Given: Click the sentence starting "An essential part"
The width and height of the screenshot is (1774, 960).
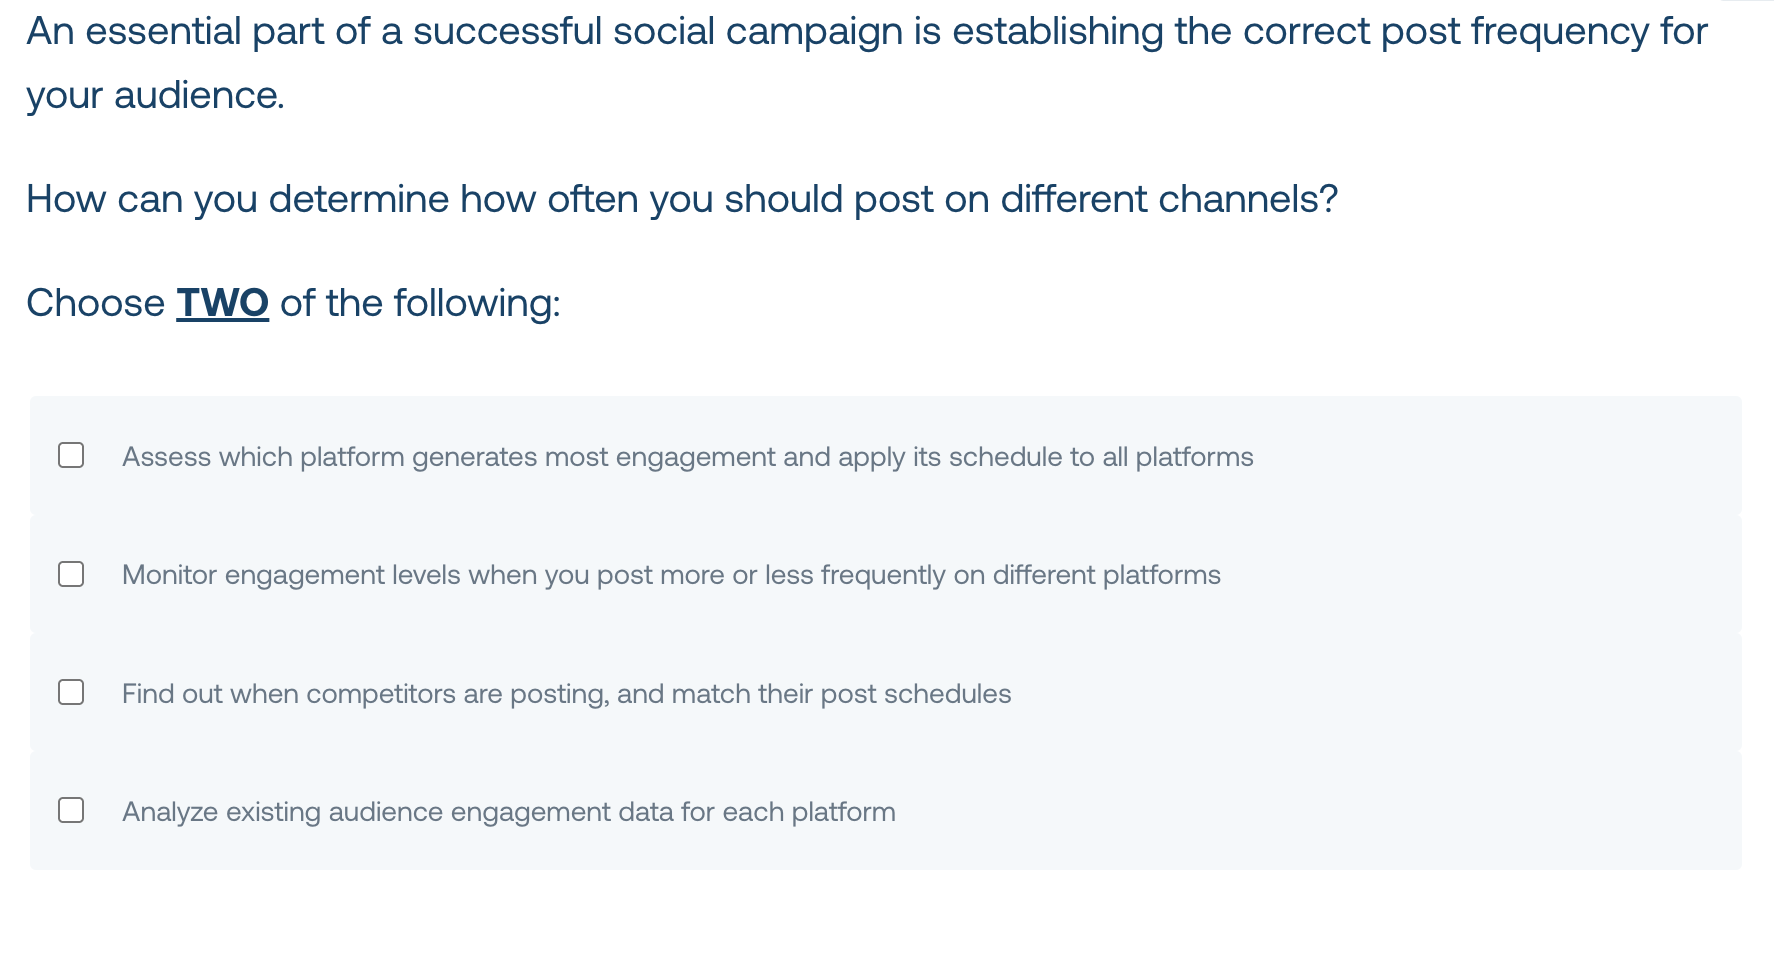Looking at the screenshot, I should pyautogui.click(x=866, y=63).
